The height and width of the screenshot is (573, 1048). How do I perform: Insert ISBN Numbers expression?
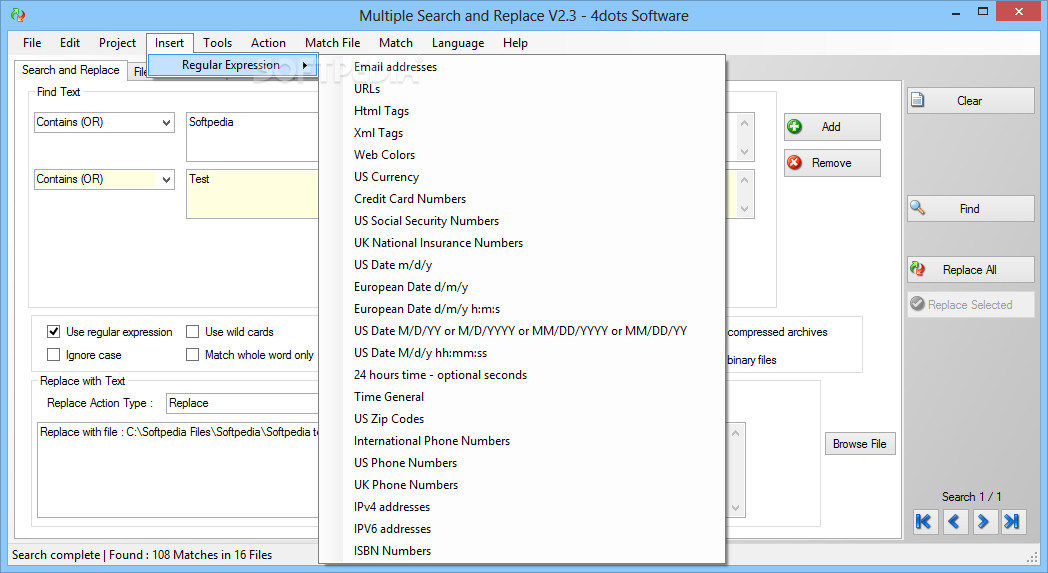point(522,551)
